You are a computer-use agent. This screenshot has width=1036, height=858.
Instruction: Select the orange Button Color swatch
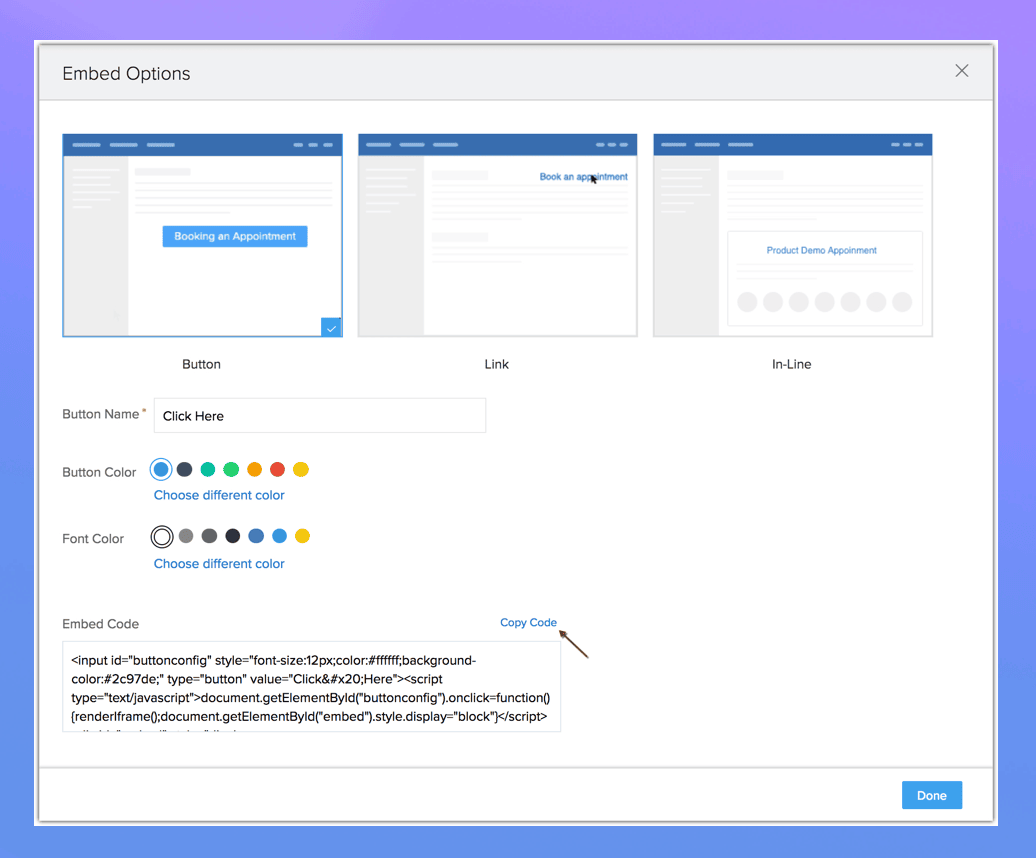click(254, 469)
